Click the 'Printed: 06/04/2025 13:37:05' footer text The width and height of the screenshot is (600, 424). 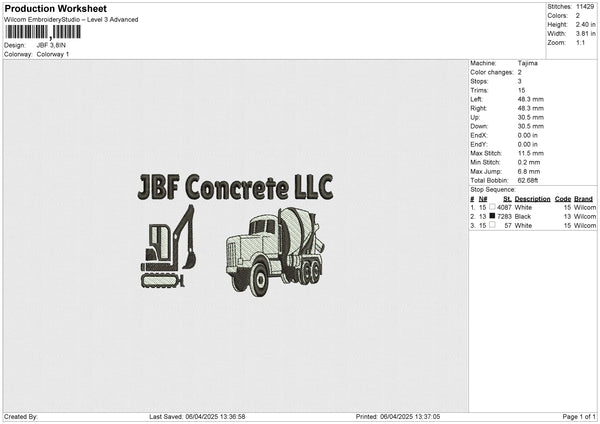[x=398, y=416]
